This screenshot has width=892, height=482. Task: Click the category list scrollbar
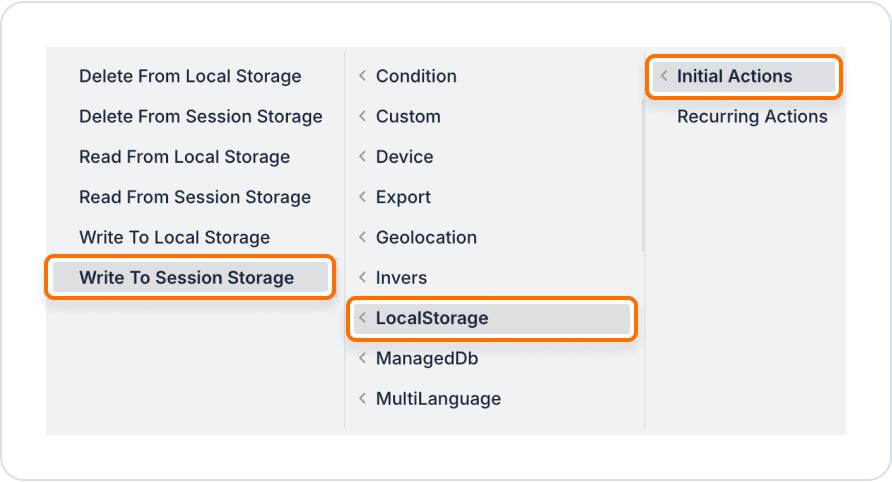[643, 175]
